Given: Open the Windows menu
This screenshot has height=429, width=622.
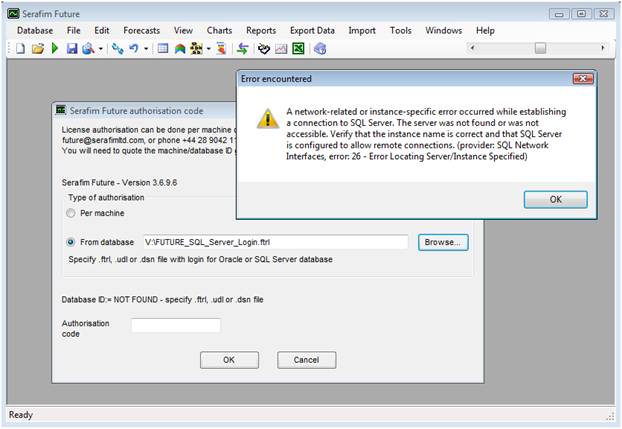Looking at the screenshot, I should point(443,31).
